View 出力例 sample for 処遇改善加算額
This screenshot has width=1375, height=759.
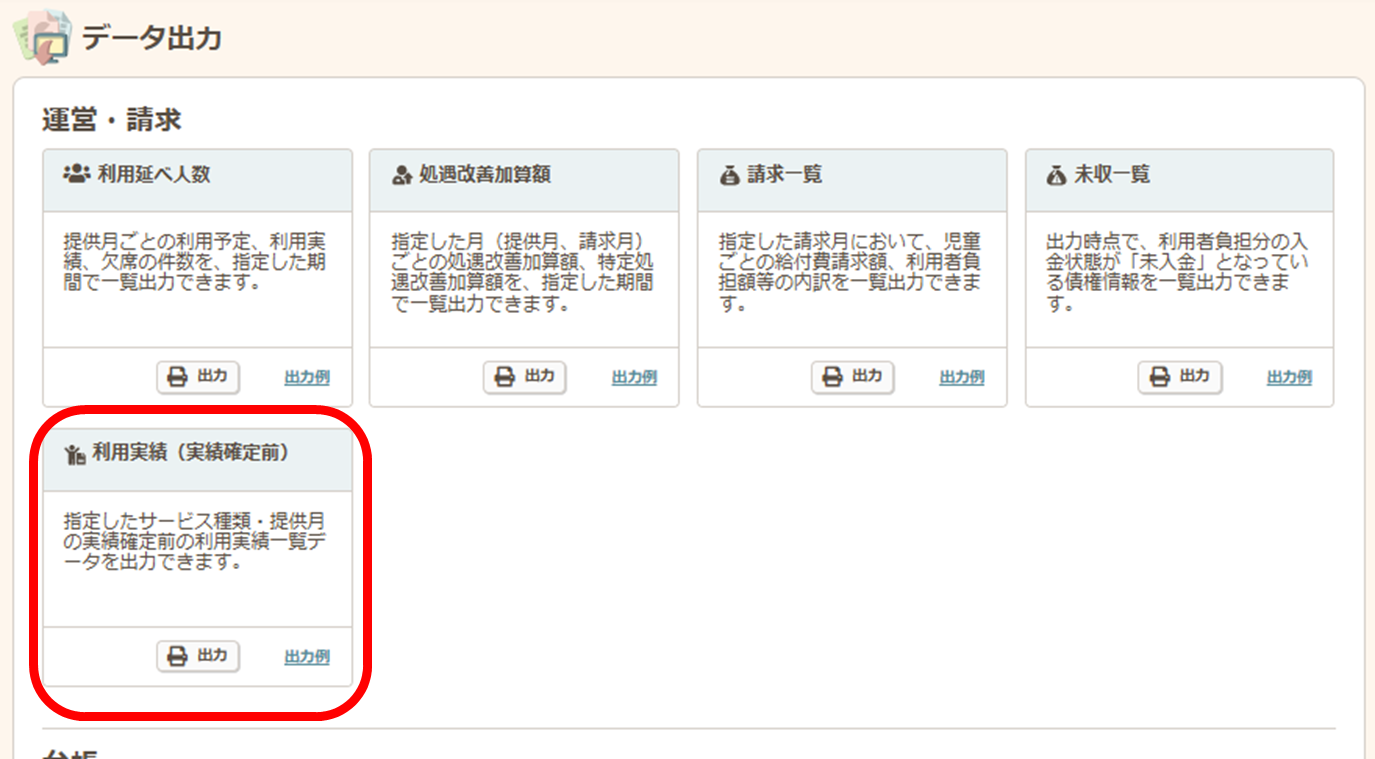point(634,378)
